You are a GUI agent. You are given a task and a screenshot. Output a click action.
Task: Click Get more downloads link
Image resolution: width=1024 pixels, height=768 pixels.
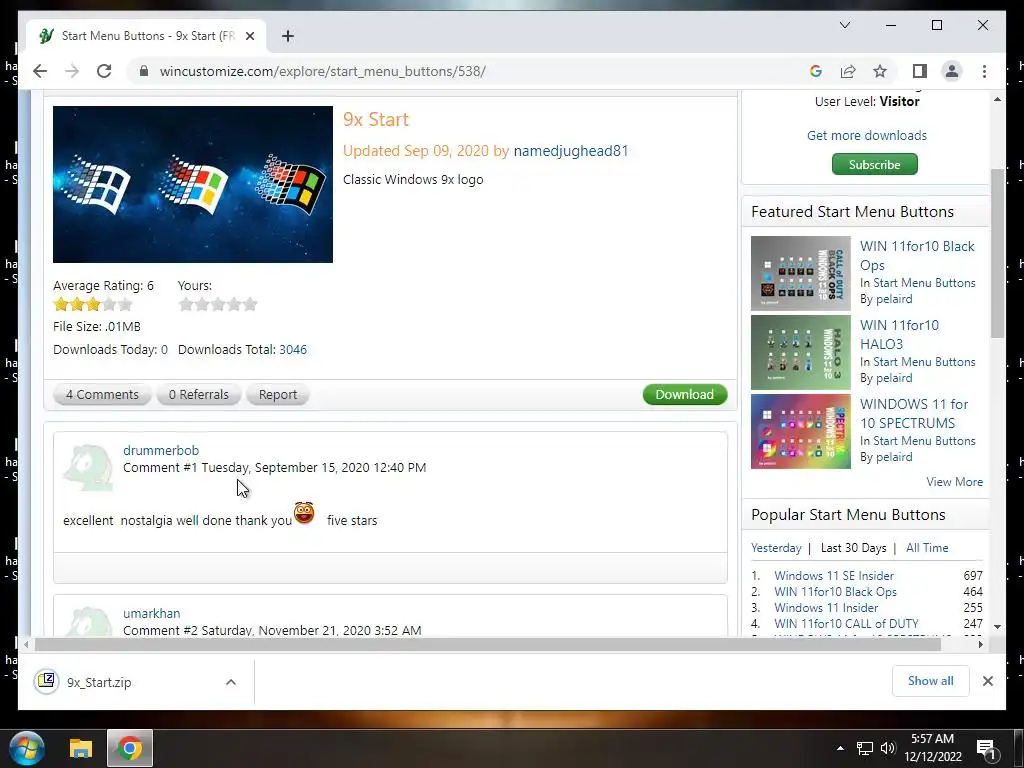[x=867, y=135]
